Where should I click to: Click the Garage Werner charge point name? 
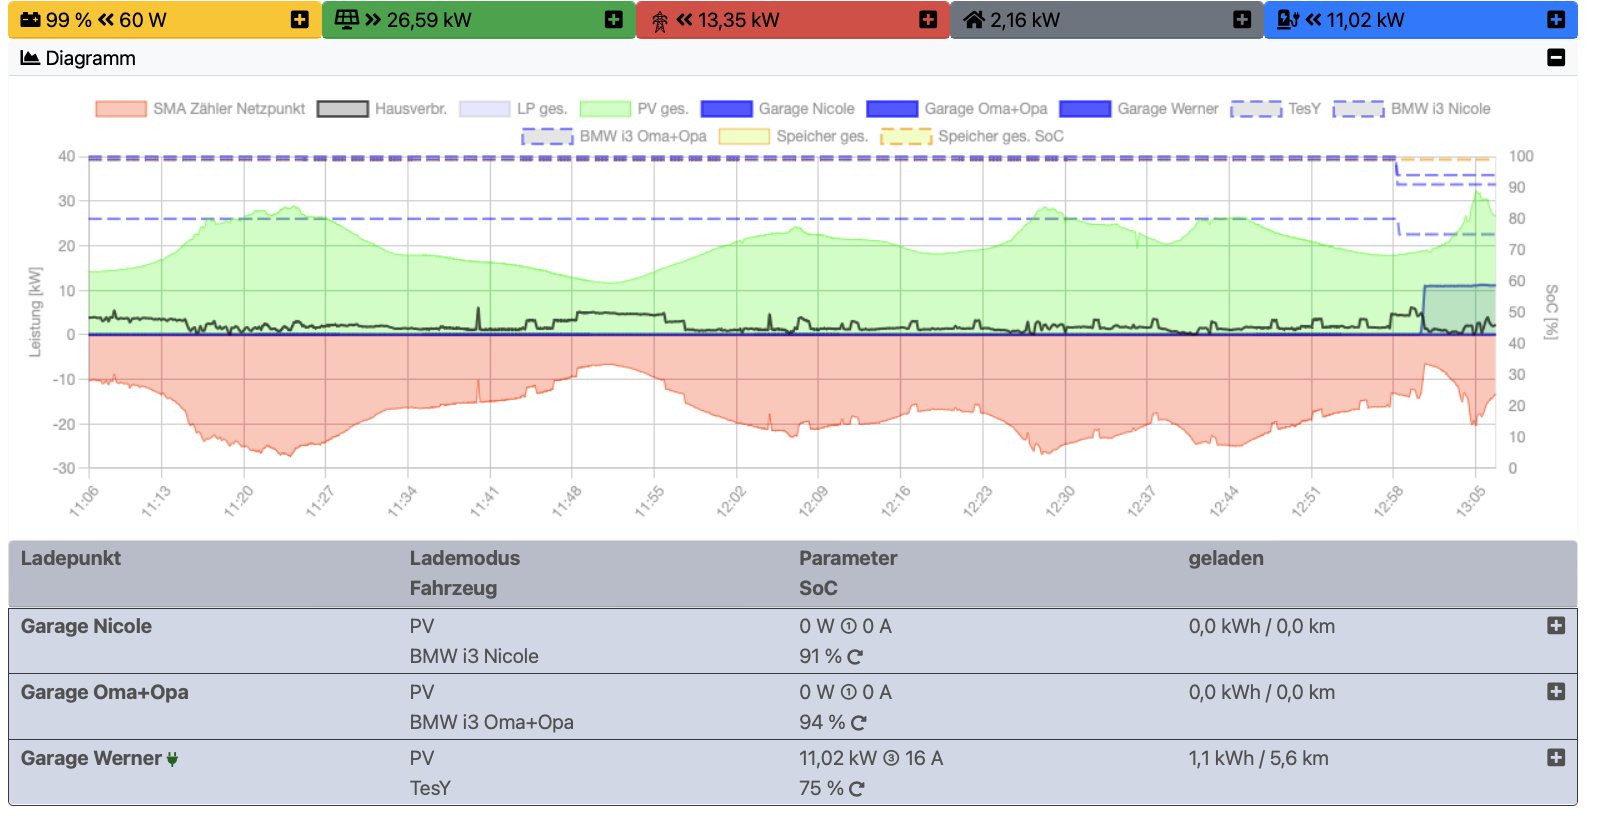click(x=91, y=759)
